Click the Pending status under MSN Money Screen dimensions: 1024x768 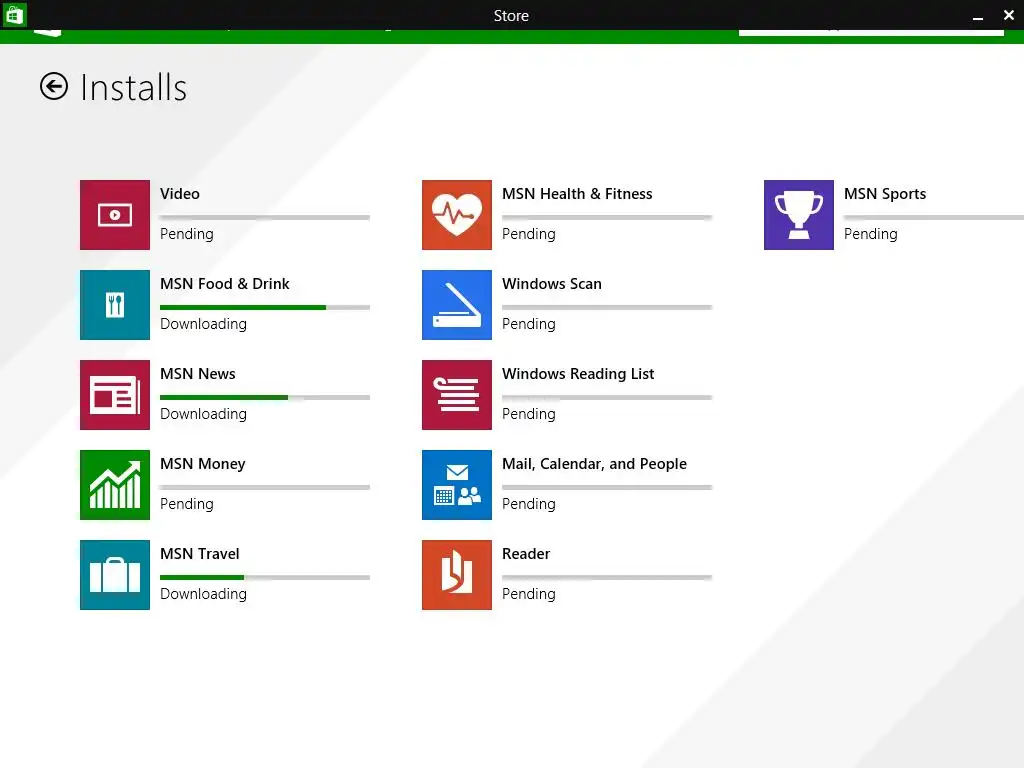coord(187,505)
